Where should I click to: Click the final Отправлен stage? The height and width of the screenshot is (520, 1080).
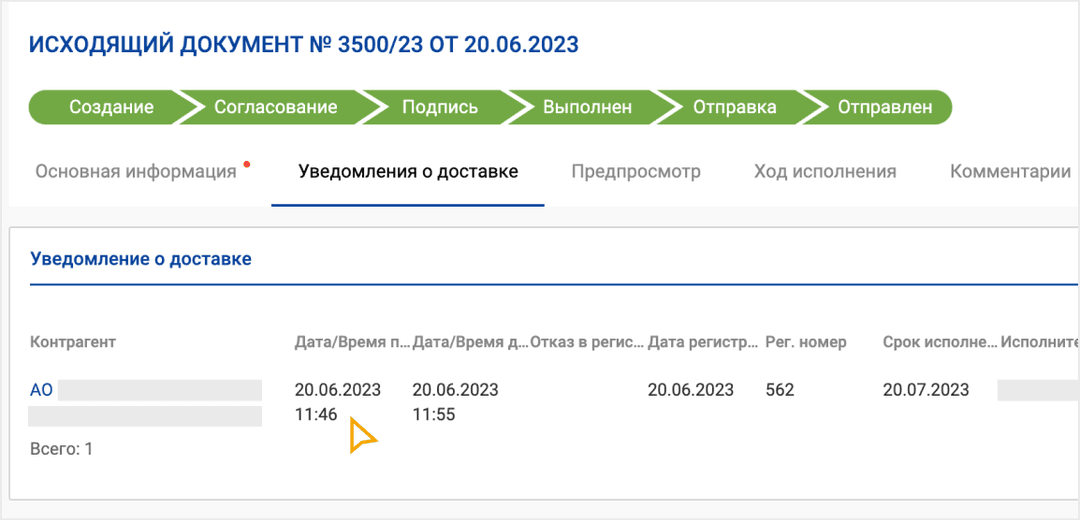[884, 107]
